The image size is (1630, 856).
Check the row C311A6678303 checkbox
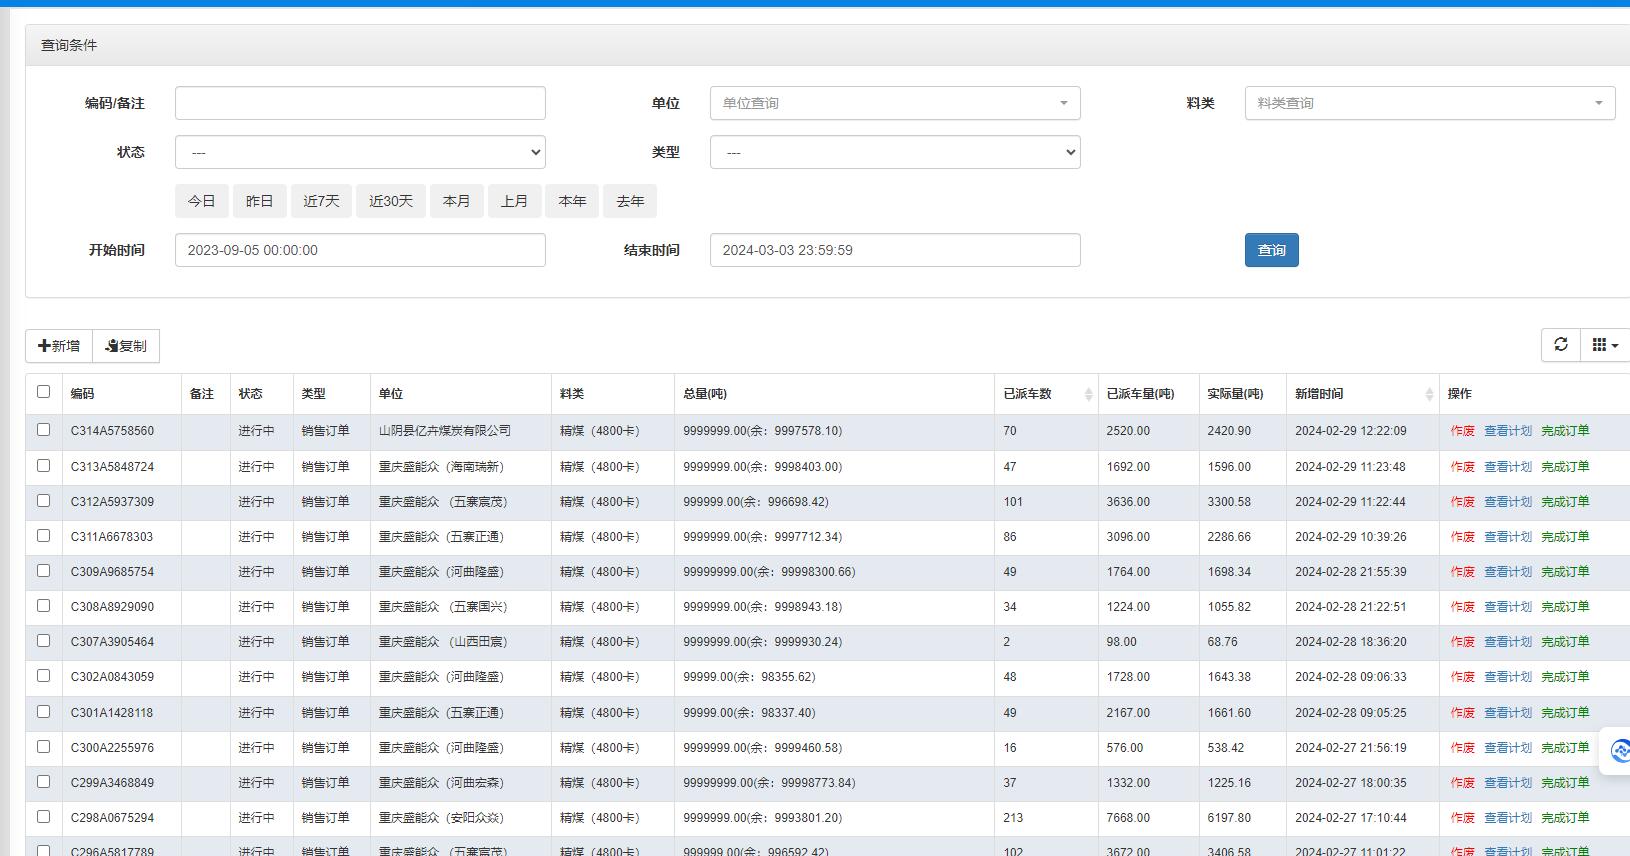[43, 535]
